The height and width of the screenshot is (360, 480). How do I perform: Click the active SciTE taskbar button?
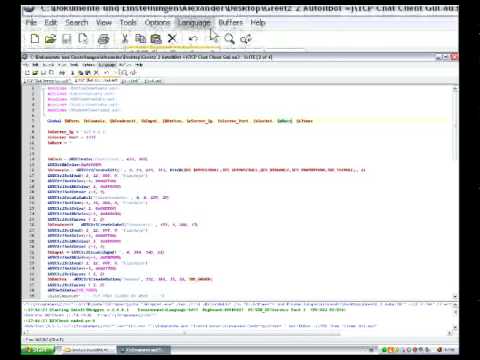tap(143, 350)
